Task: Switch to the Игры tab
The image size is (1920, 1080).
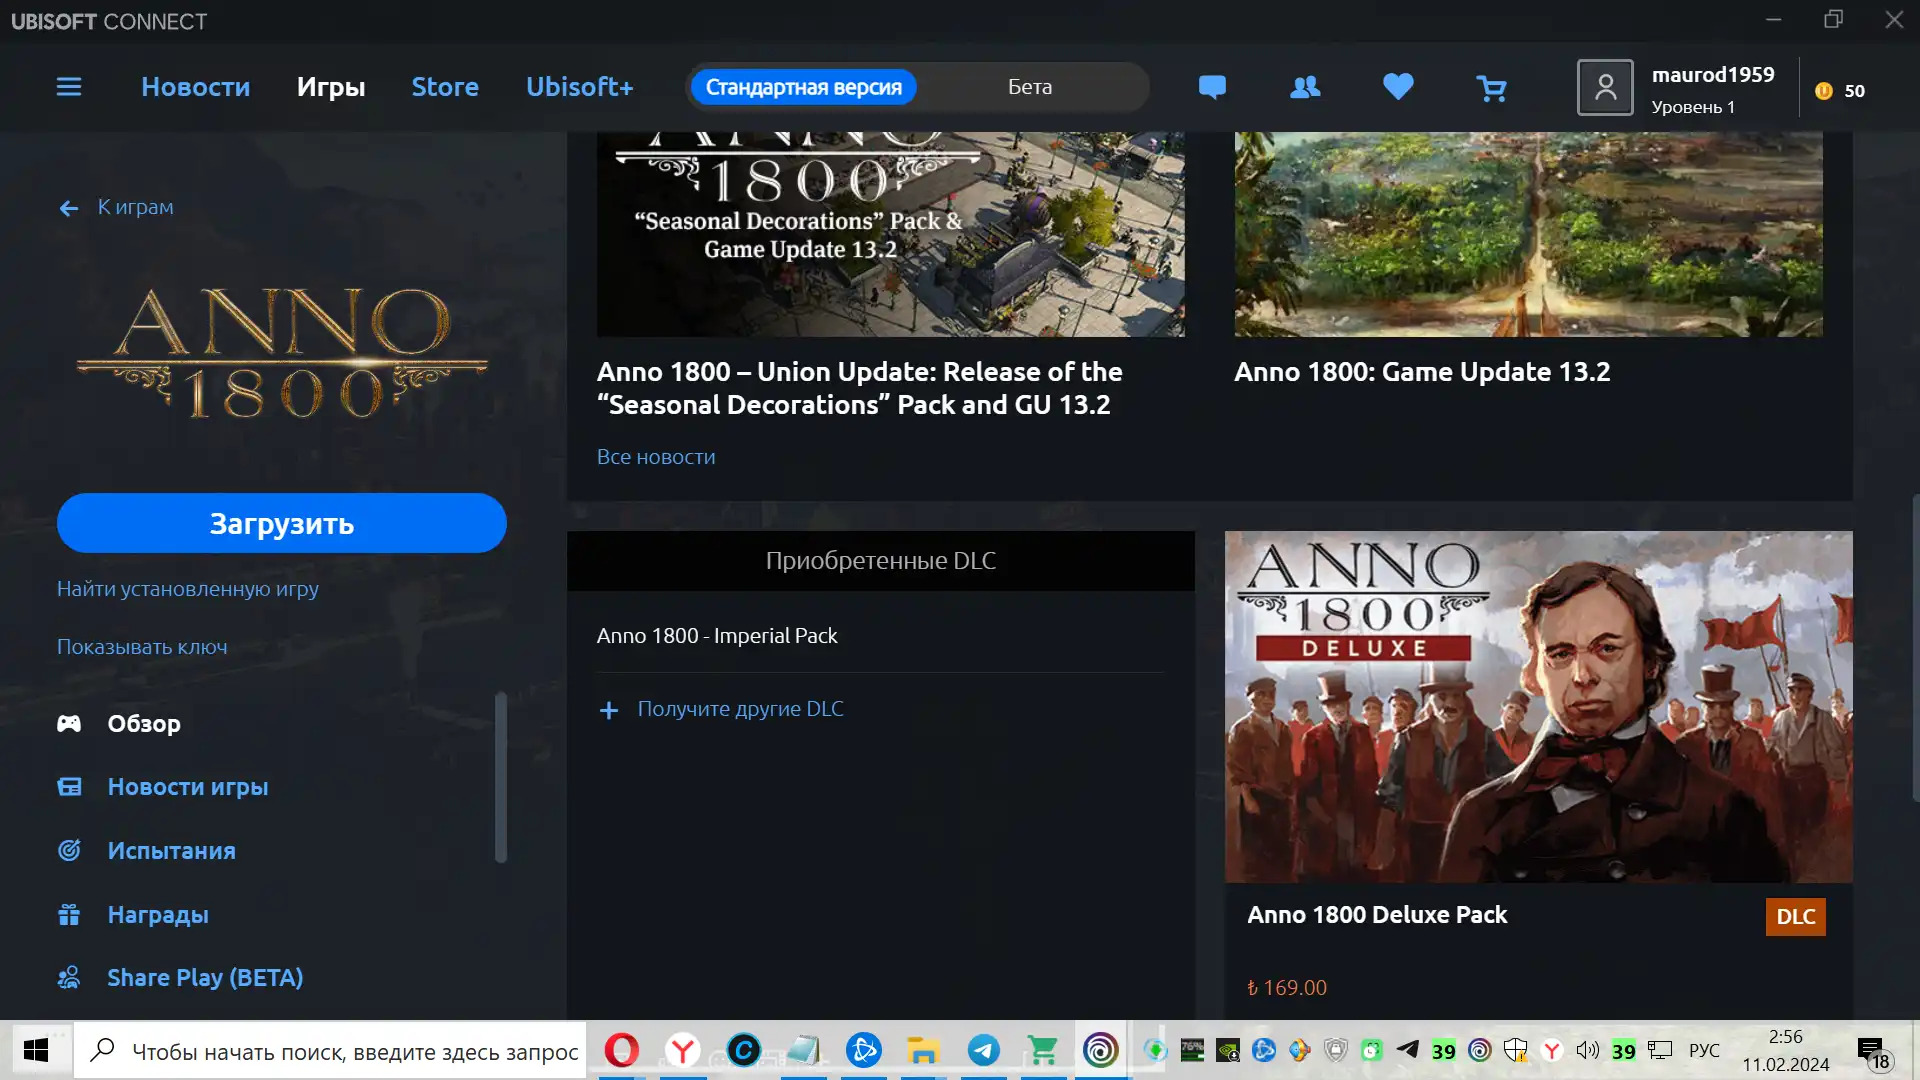Action: [331, 87]
